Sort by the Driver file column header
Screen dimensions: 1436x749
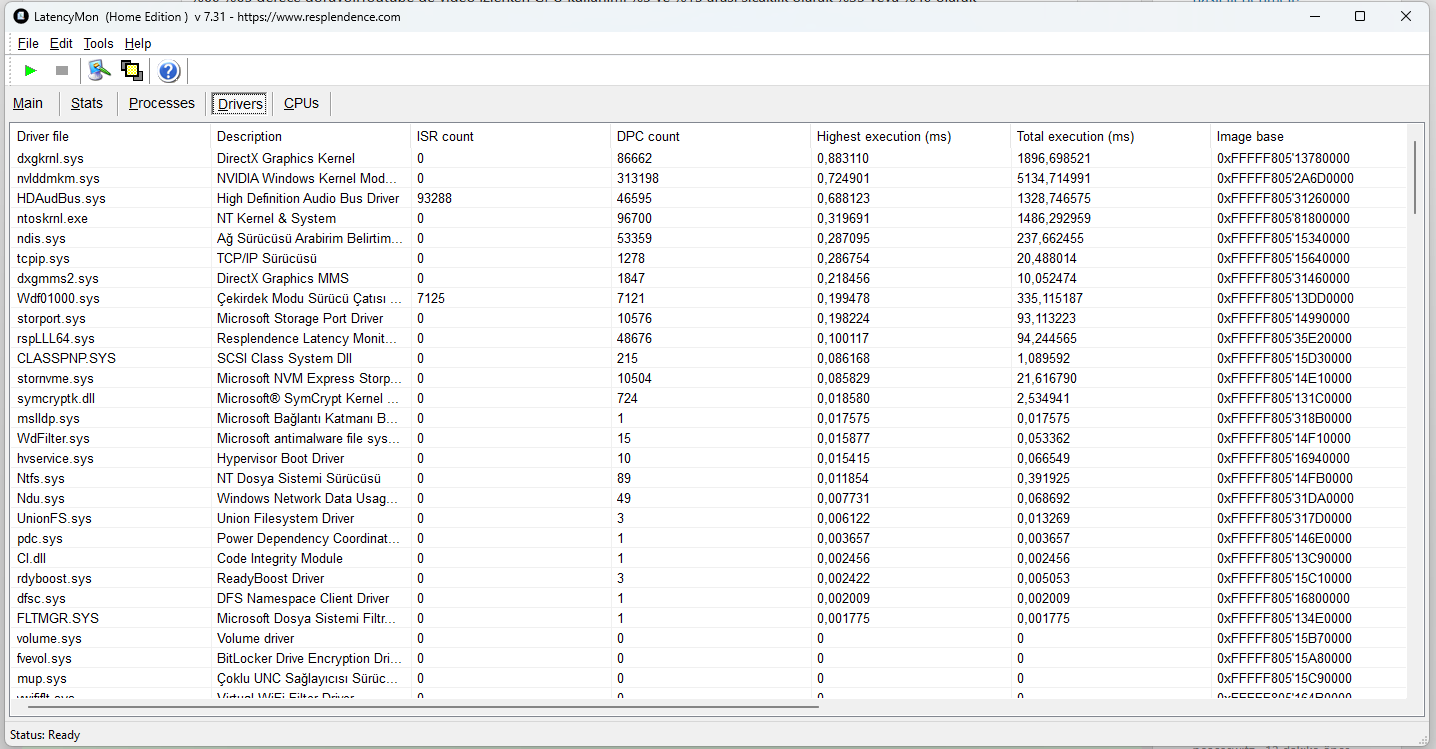pos(110,136)
